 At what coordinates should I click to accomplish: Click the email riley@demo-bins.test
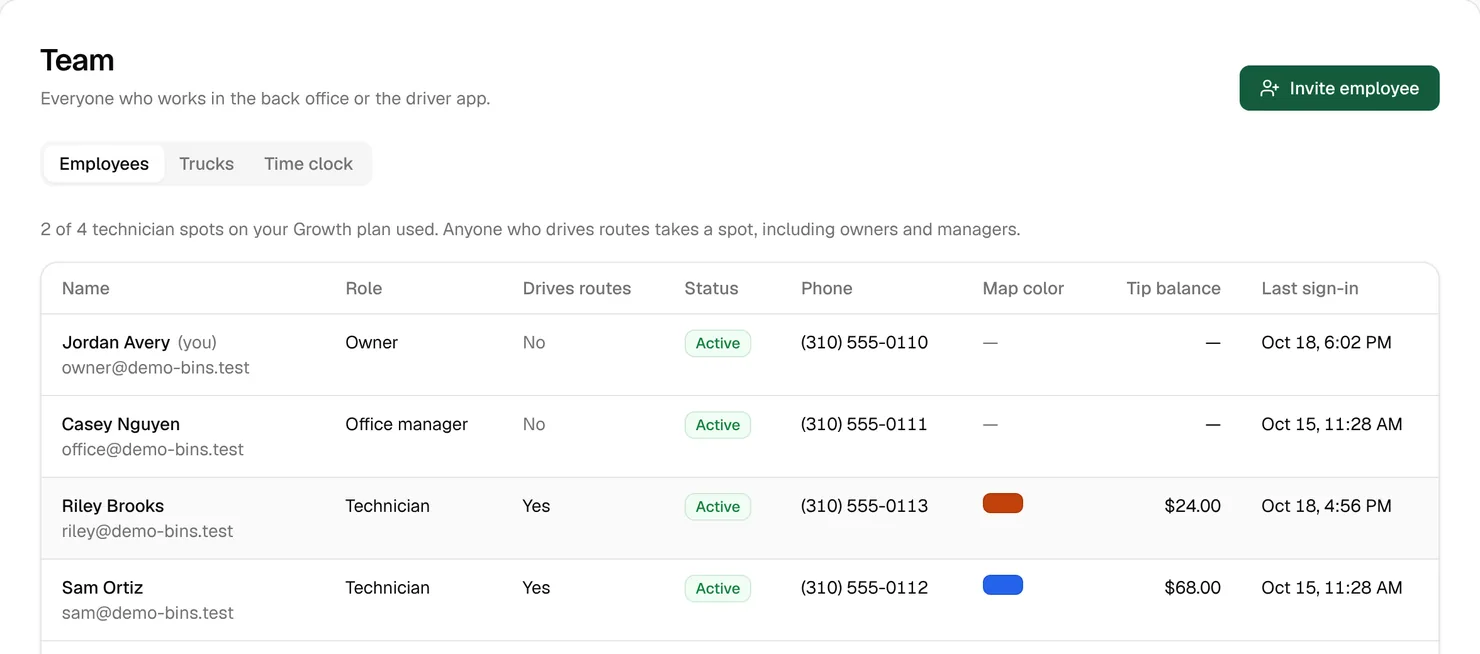[147, 532]
